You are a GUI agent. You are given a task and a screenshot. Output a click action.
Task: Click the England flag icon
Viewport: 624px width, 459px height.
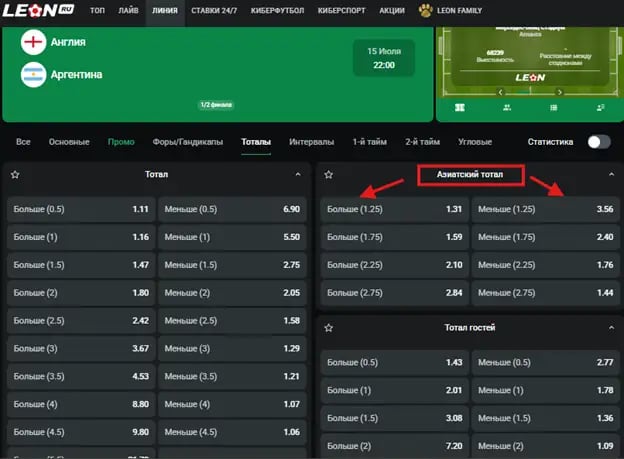pos(33,42)
